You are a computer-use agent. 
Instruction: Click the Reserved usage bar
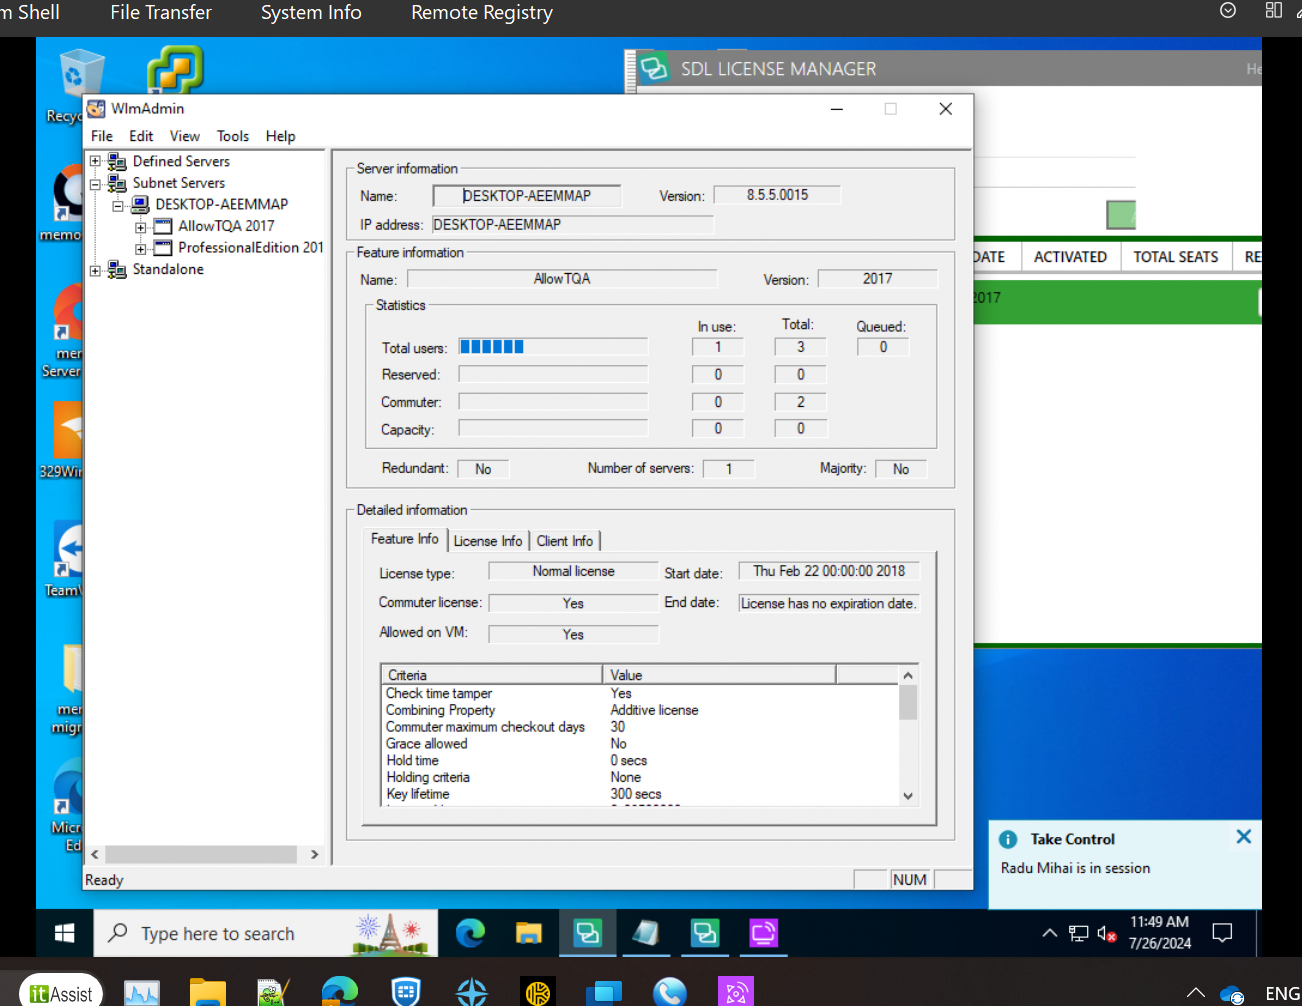click(x=553, y=374)
